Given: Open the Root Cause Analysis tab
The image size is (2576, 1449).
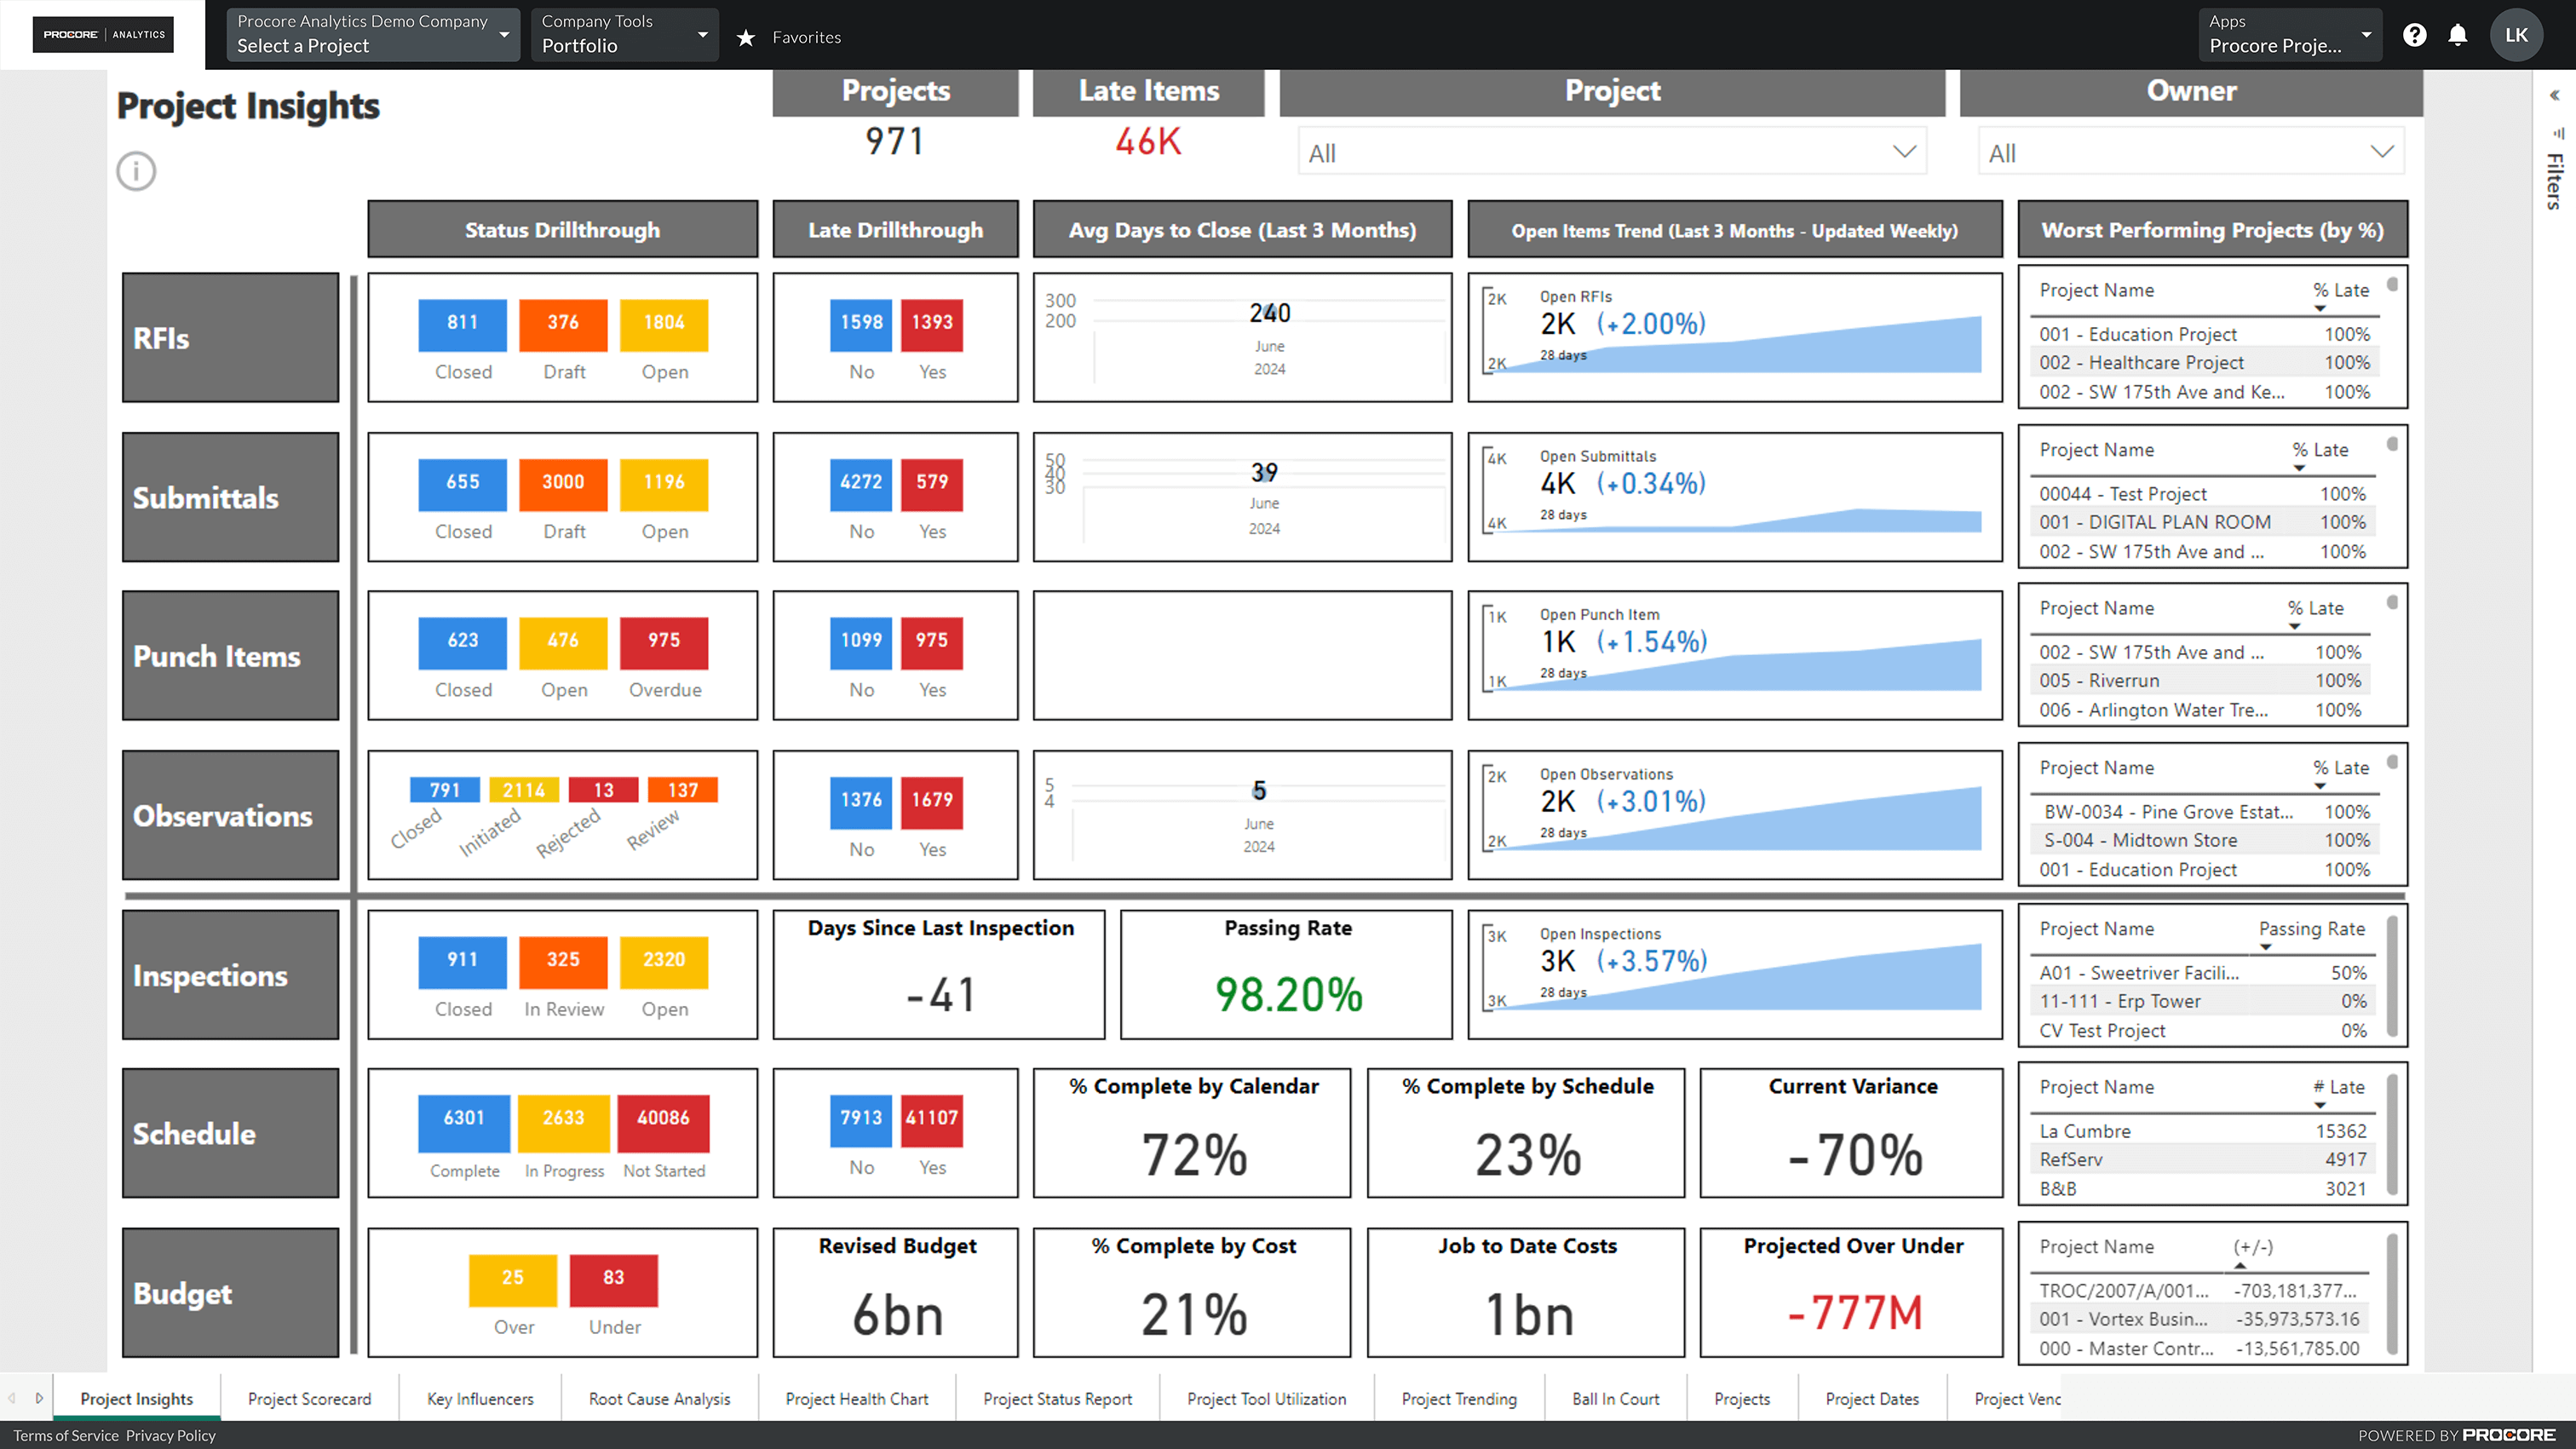Looking at the screenshot, I should 660,1398.
